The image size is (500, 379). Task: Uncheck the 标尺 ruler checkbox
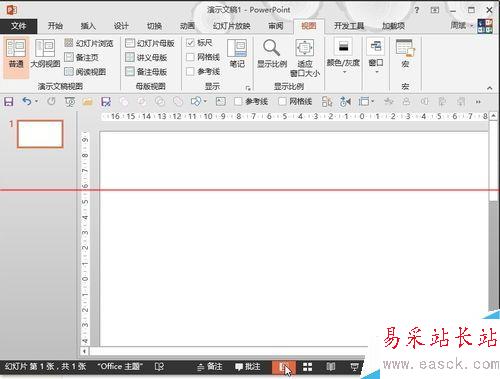pyautogui.click(x=190, y=43)
